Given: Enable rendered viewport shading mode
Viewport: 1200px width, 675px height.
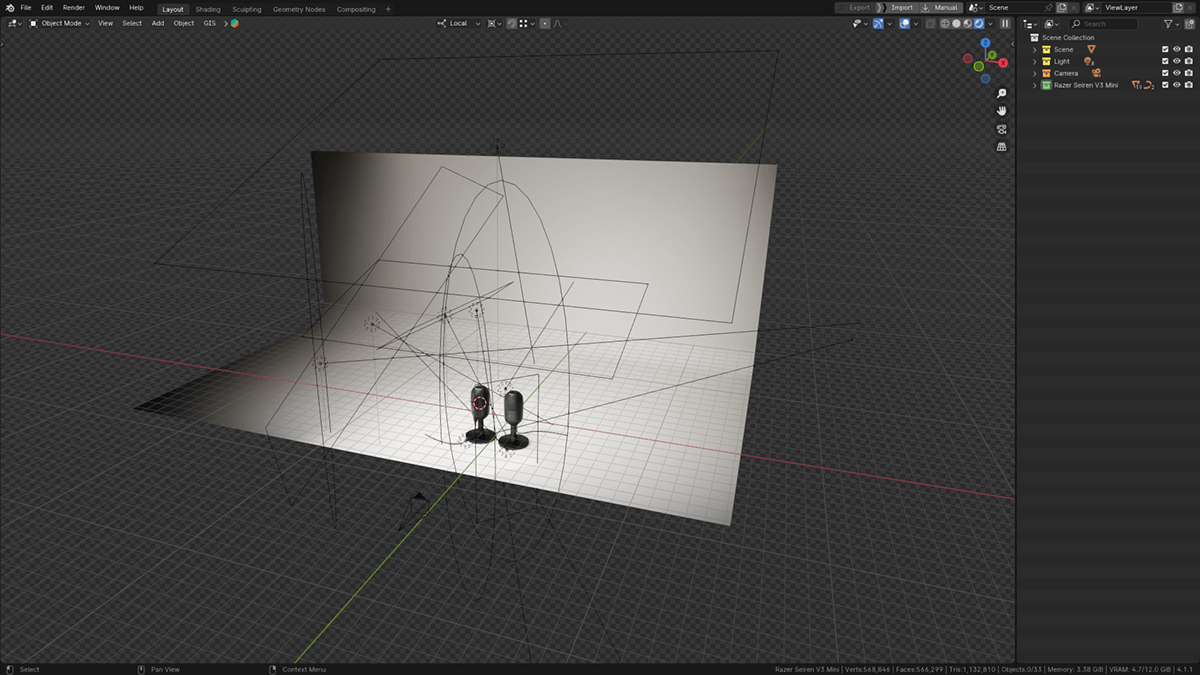Looking at the screenshot, I should pos(979,23).
